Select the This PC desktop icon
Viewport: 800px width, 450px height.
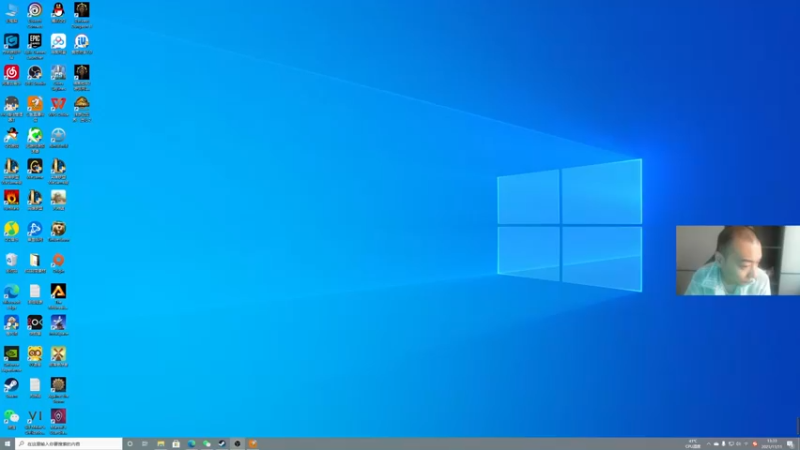click(x=11, y=12)
